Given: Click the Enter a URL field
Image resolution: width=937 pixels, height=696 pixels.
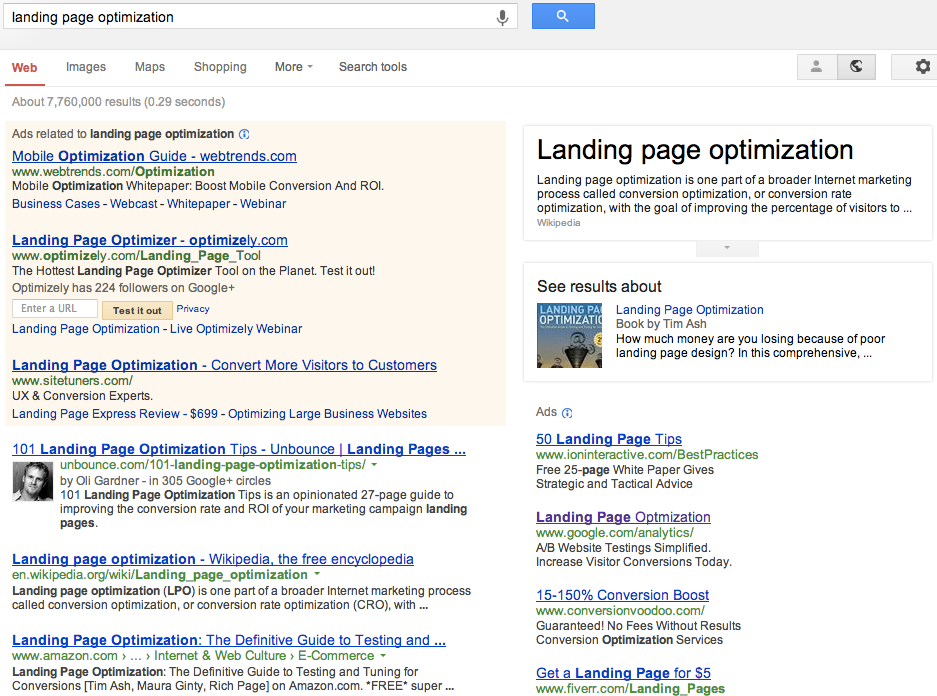Looking at the screenshot, I should (55, 308).
